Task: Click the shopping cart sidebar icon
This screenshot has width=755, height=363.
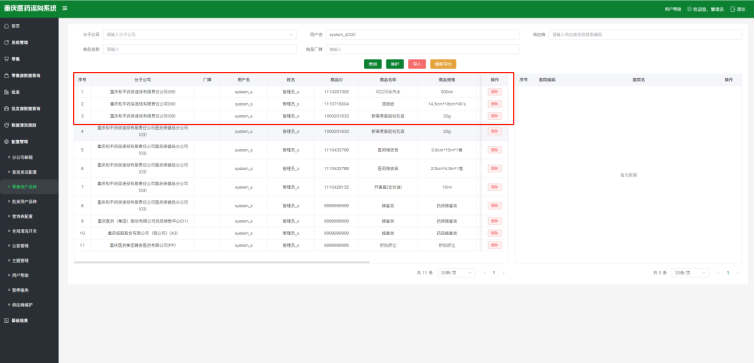Action: (6, 59)
